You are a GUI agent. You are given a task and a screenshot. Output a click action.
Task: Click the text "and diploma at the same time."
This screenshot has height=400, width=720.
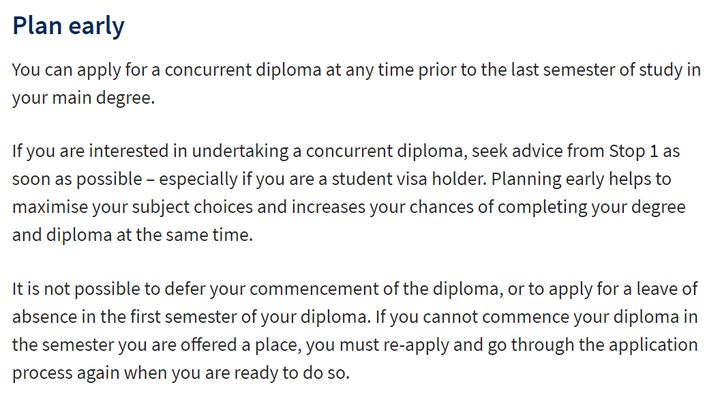pos(133,235)
